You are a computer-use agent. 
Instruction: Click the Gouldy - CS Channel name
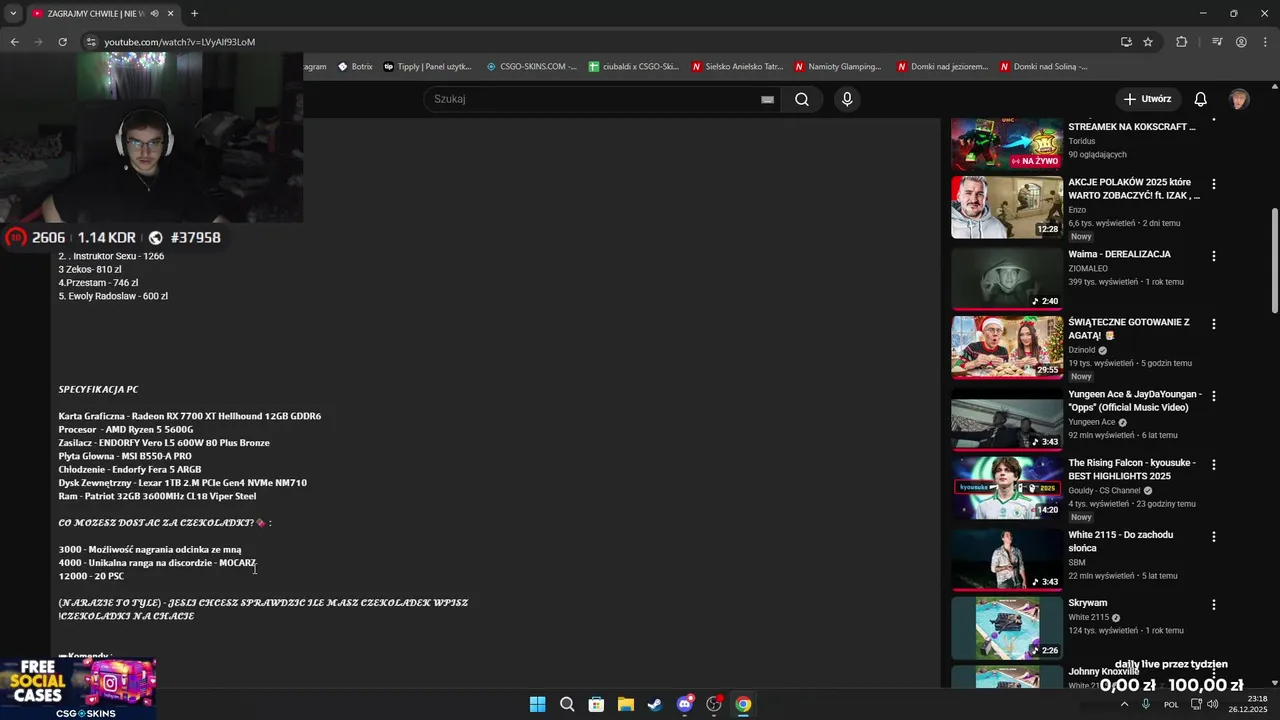pos(1104,491)
